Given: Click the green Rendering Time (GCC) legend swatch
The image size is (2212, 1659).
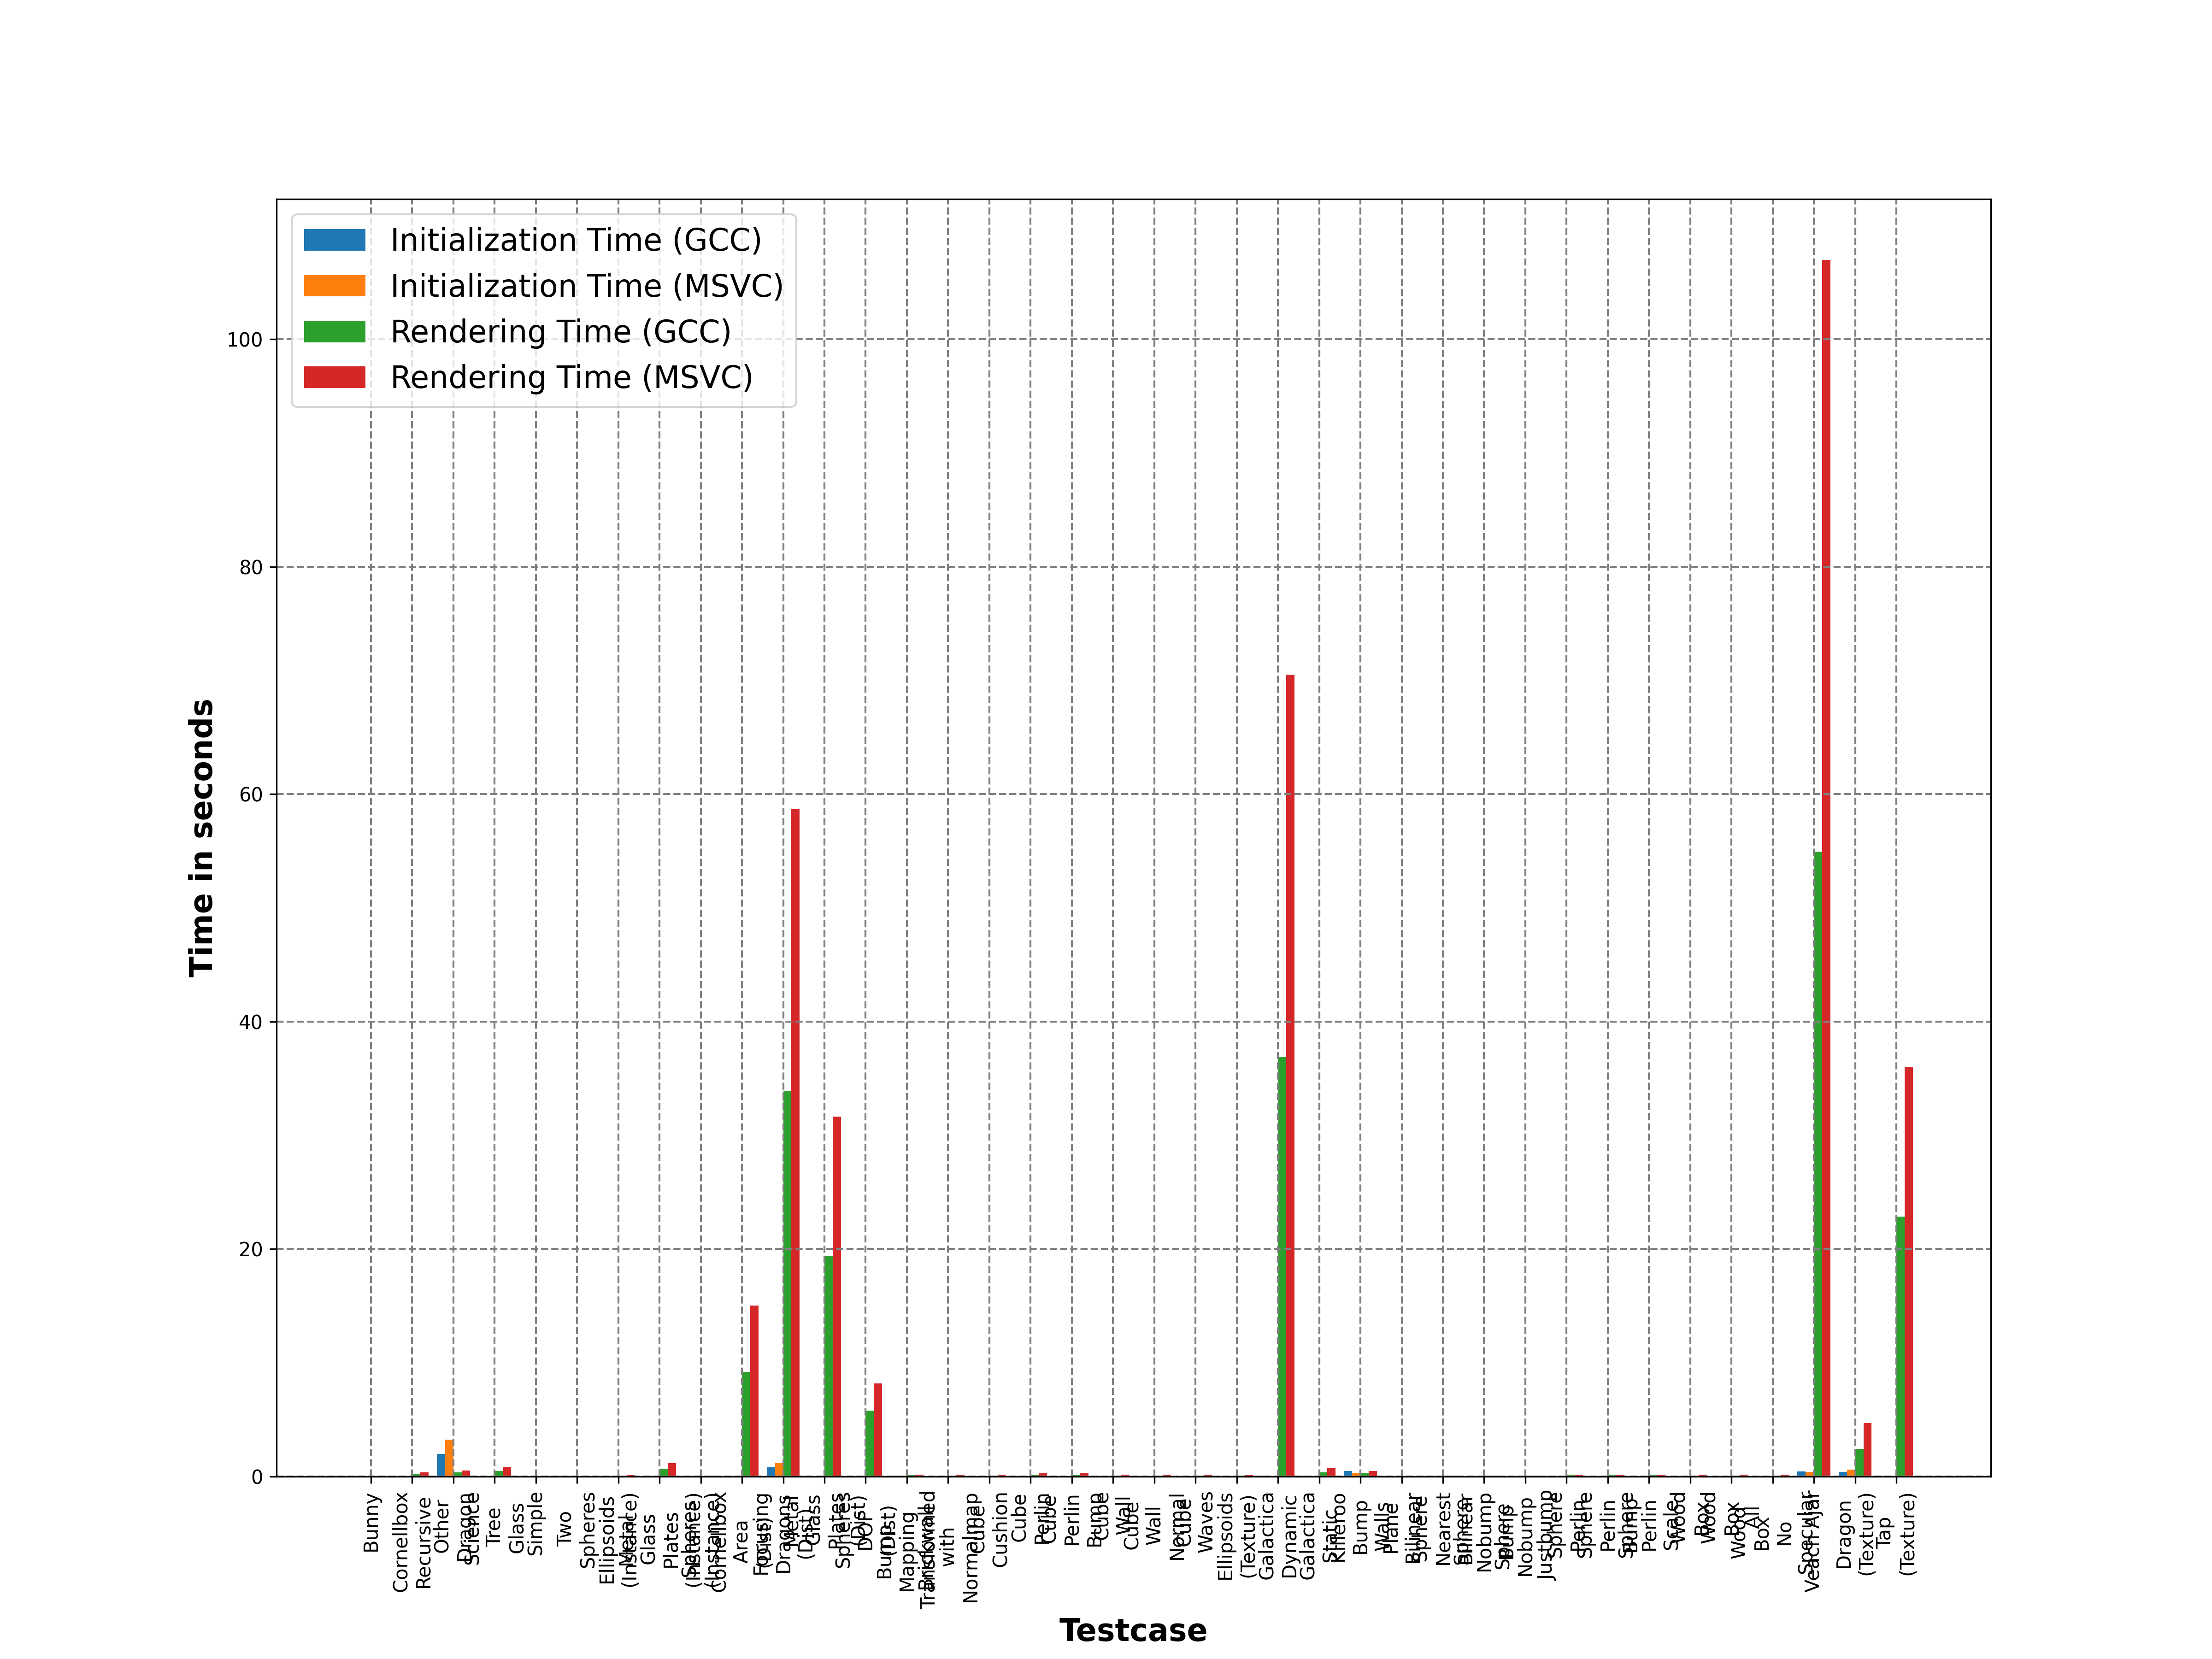Looking at the screenshot, I should point(334,331).
